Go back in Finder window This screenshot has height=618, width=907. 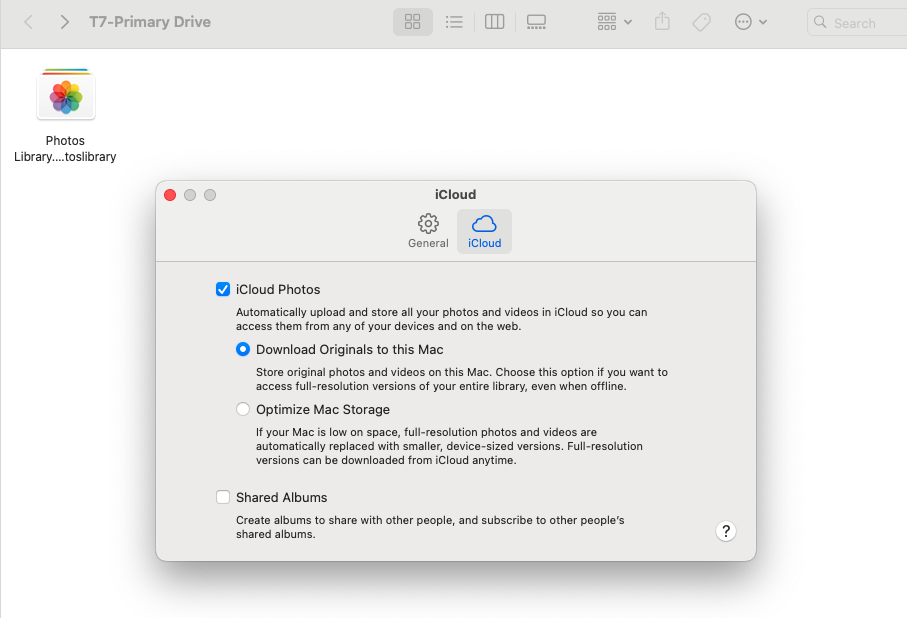28,23
